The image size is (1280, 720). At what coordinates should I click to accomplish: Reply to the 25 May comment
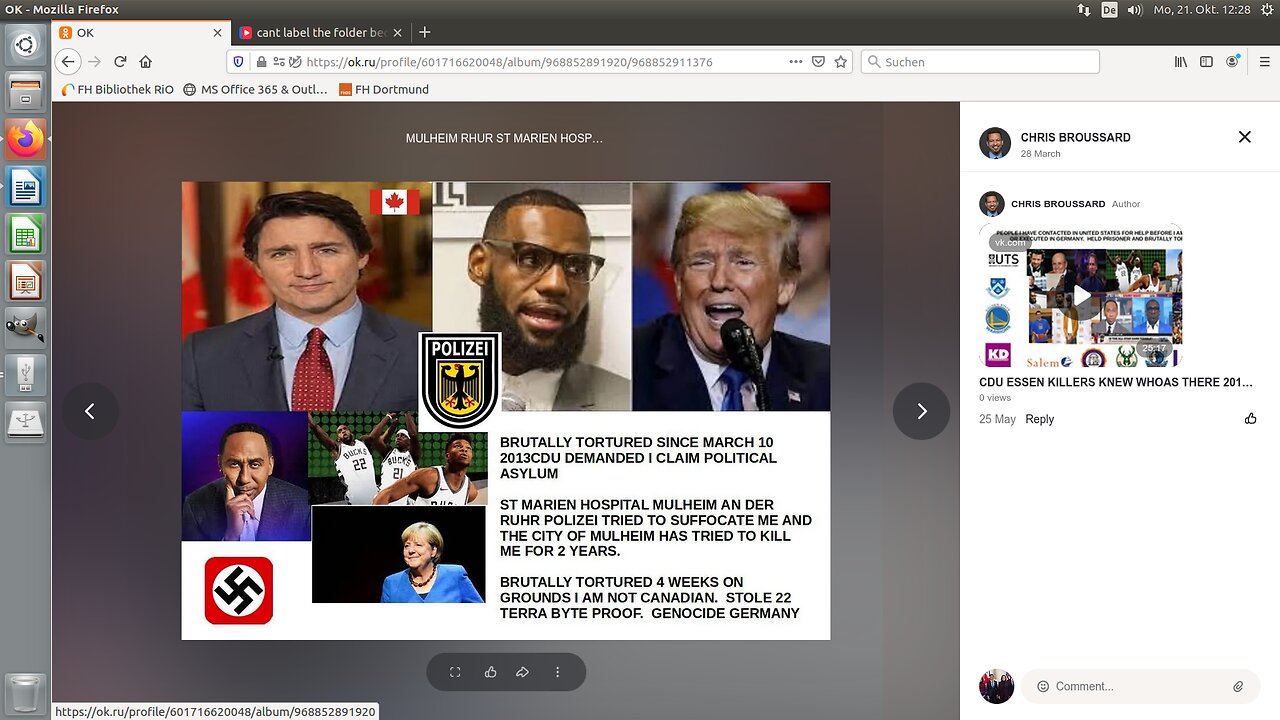[x=1040, y=419]
